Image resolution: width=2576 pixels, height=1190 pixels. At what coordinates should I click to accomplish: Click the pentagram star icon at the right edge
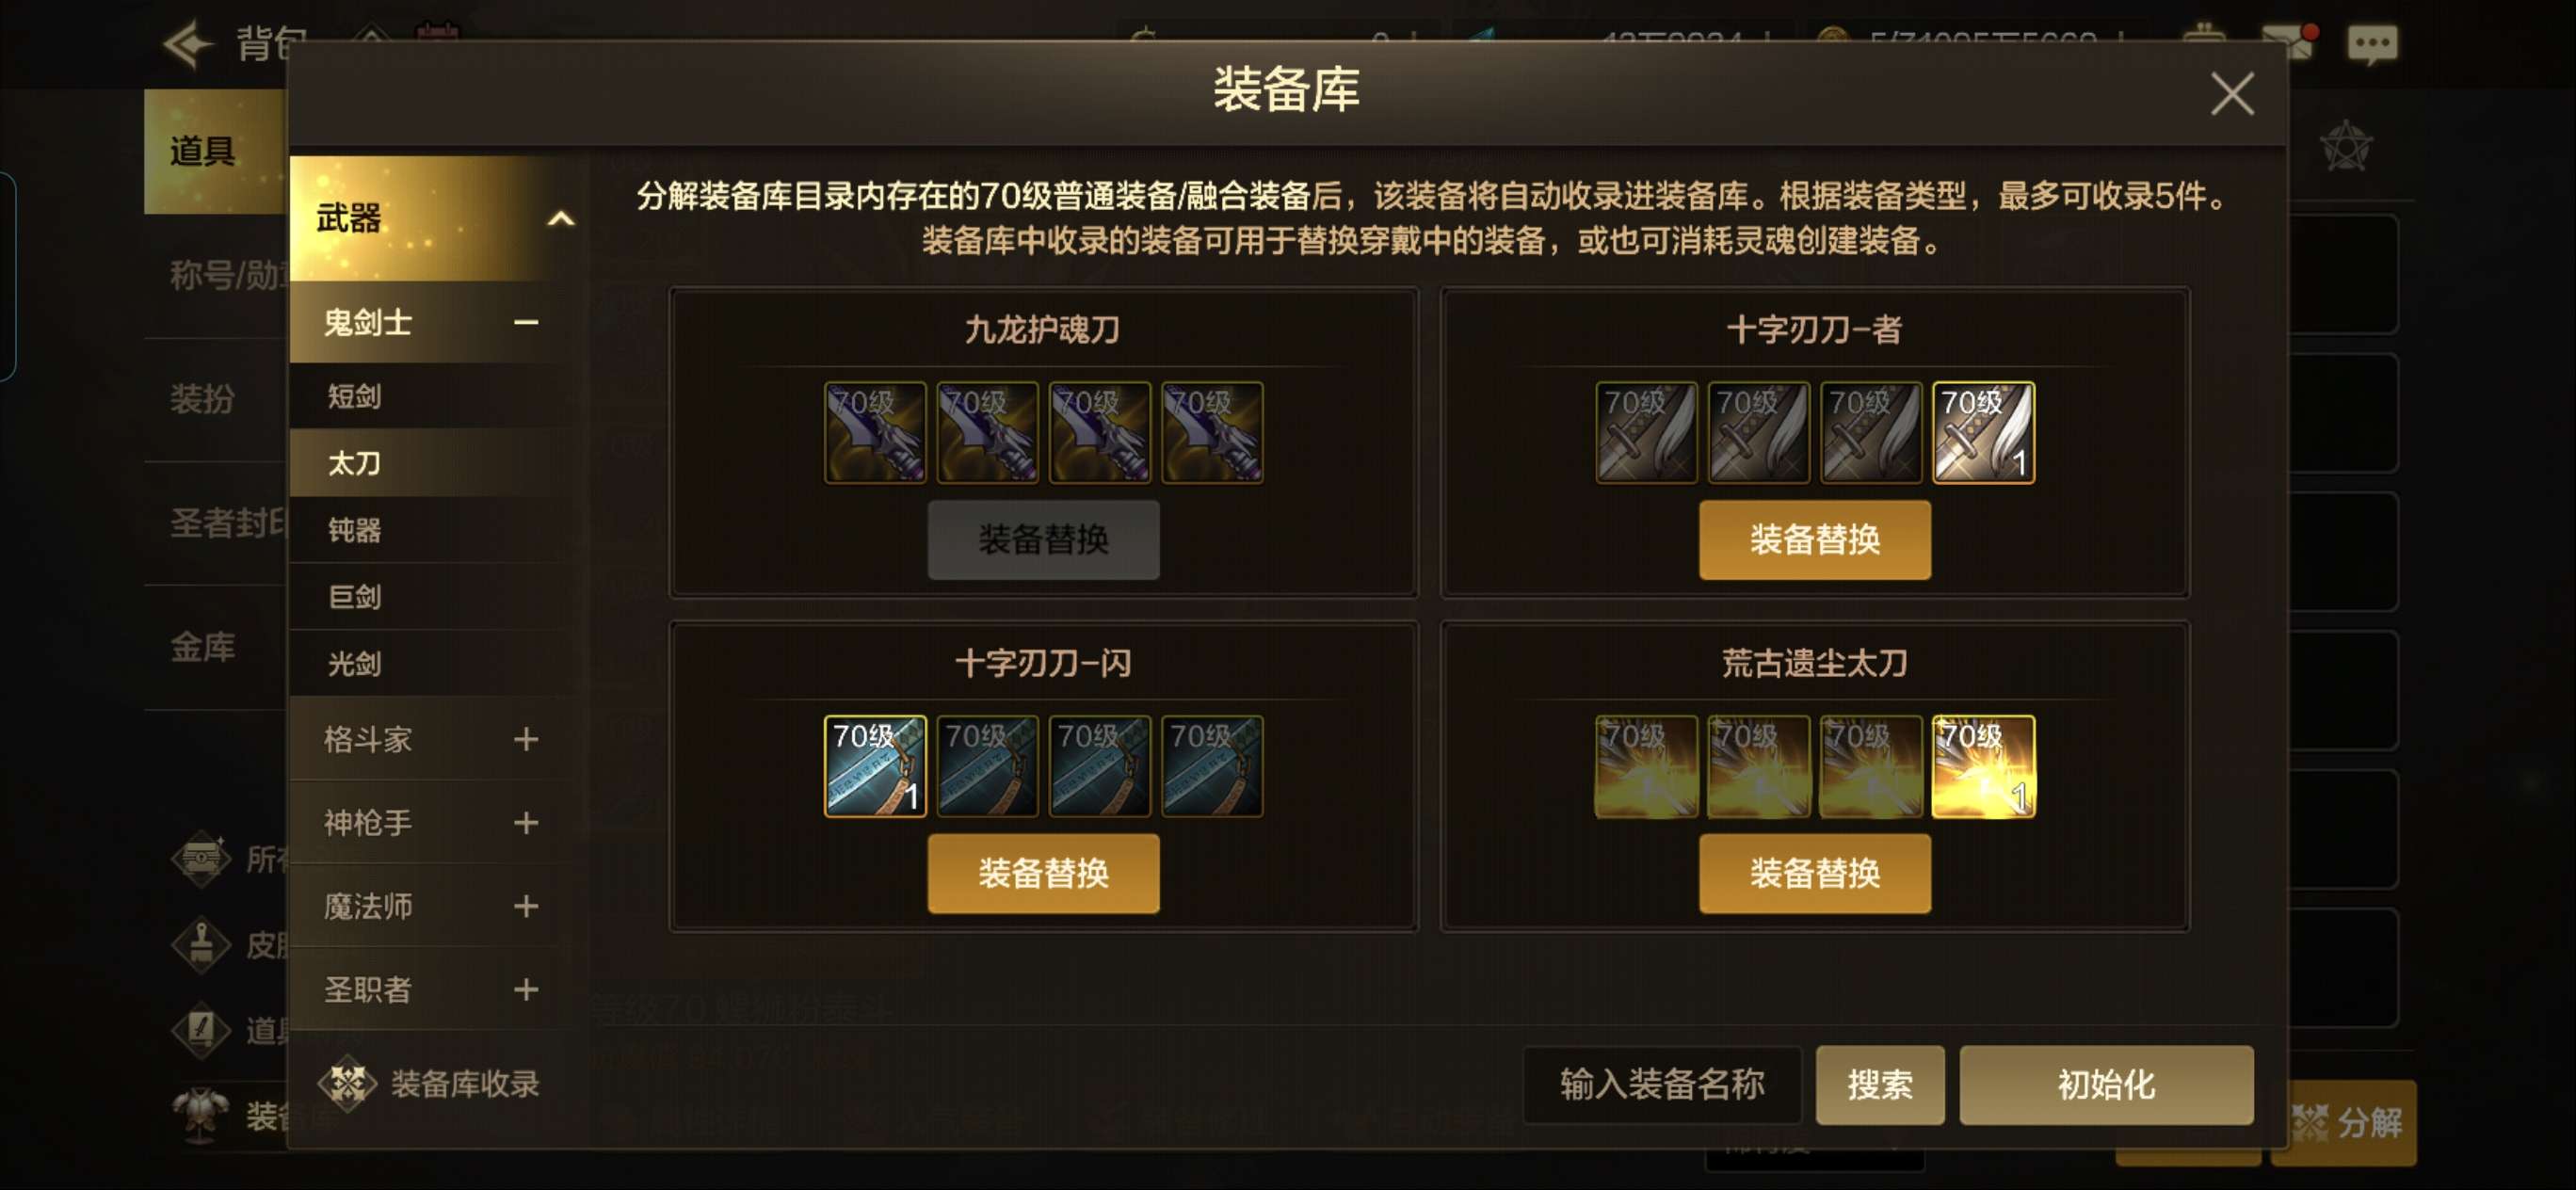2345,147
